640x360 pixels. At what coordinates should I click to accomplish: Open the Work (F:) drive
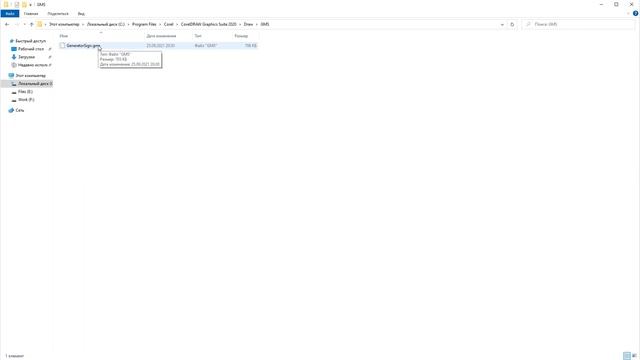[26, 100]
